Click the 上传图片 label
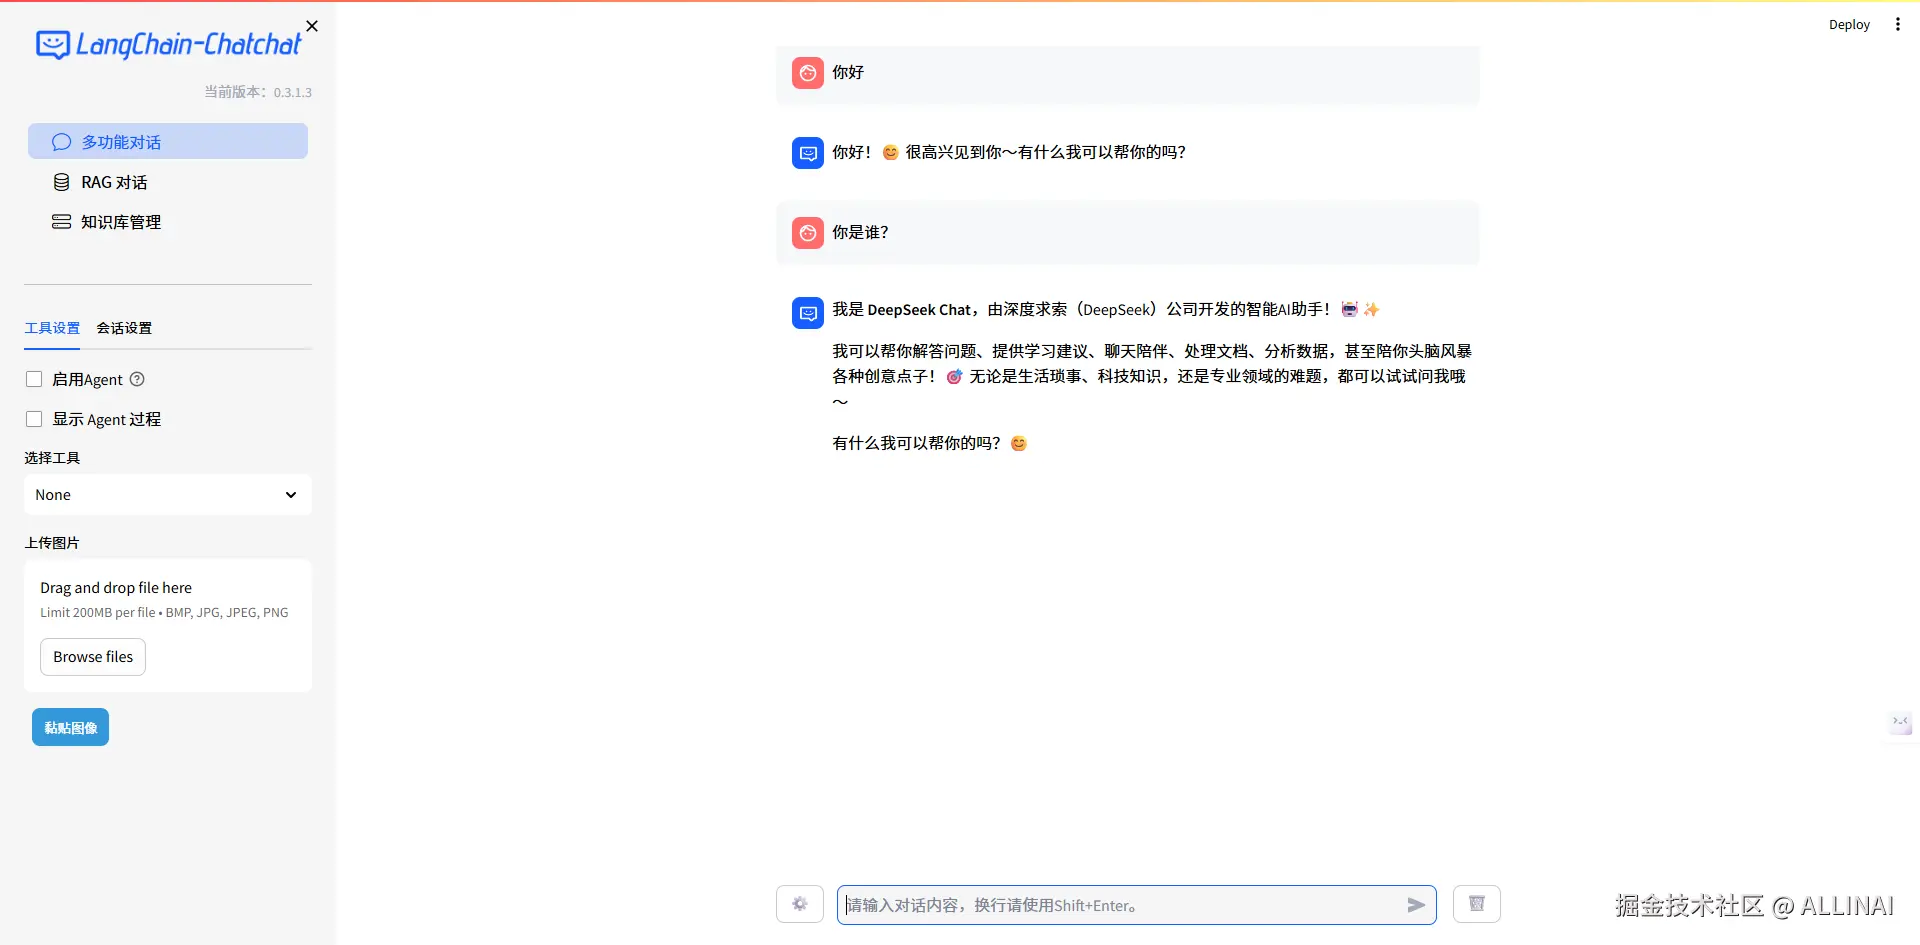The width and height of the screenshot is (1920, 945). pyautogui.click(x=52, y=543)
